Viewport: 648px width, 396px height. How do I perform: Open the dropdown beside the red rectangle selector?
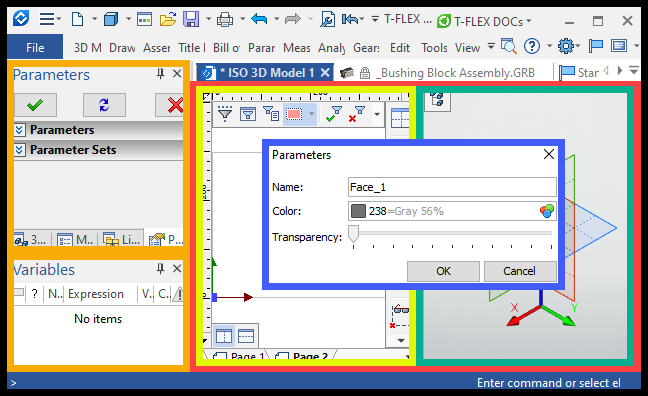312,114
